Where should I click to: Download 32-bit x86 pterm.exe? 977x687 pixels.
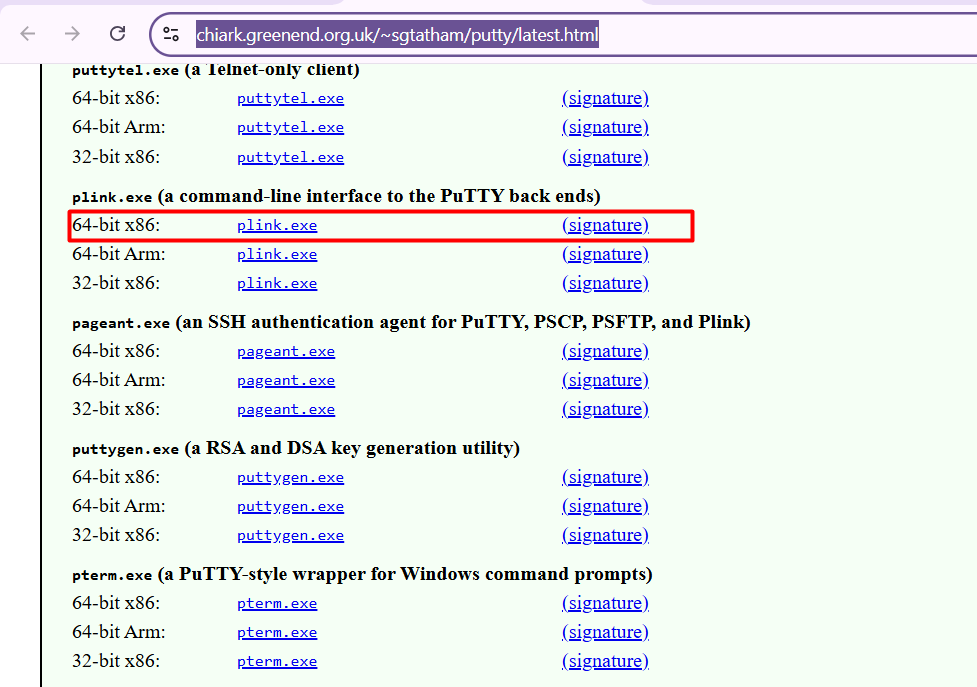pos(277,662)
